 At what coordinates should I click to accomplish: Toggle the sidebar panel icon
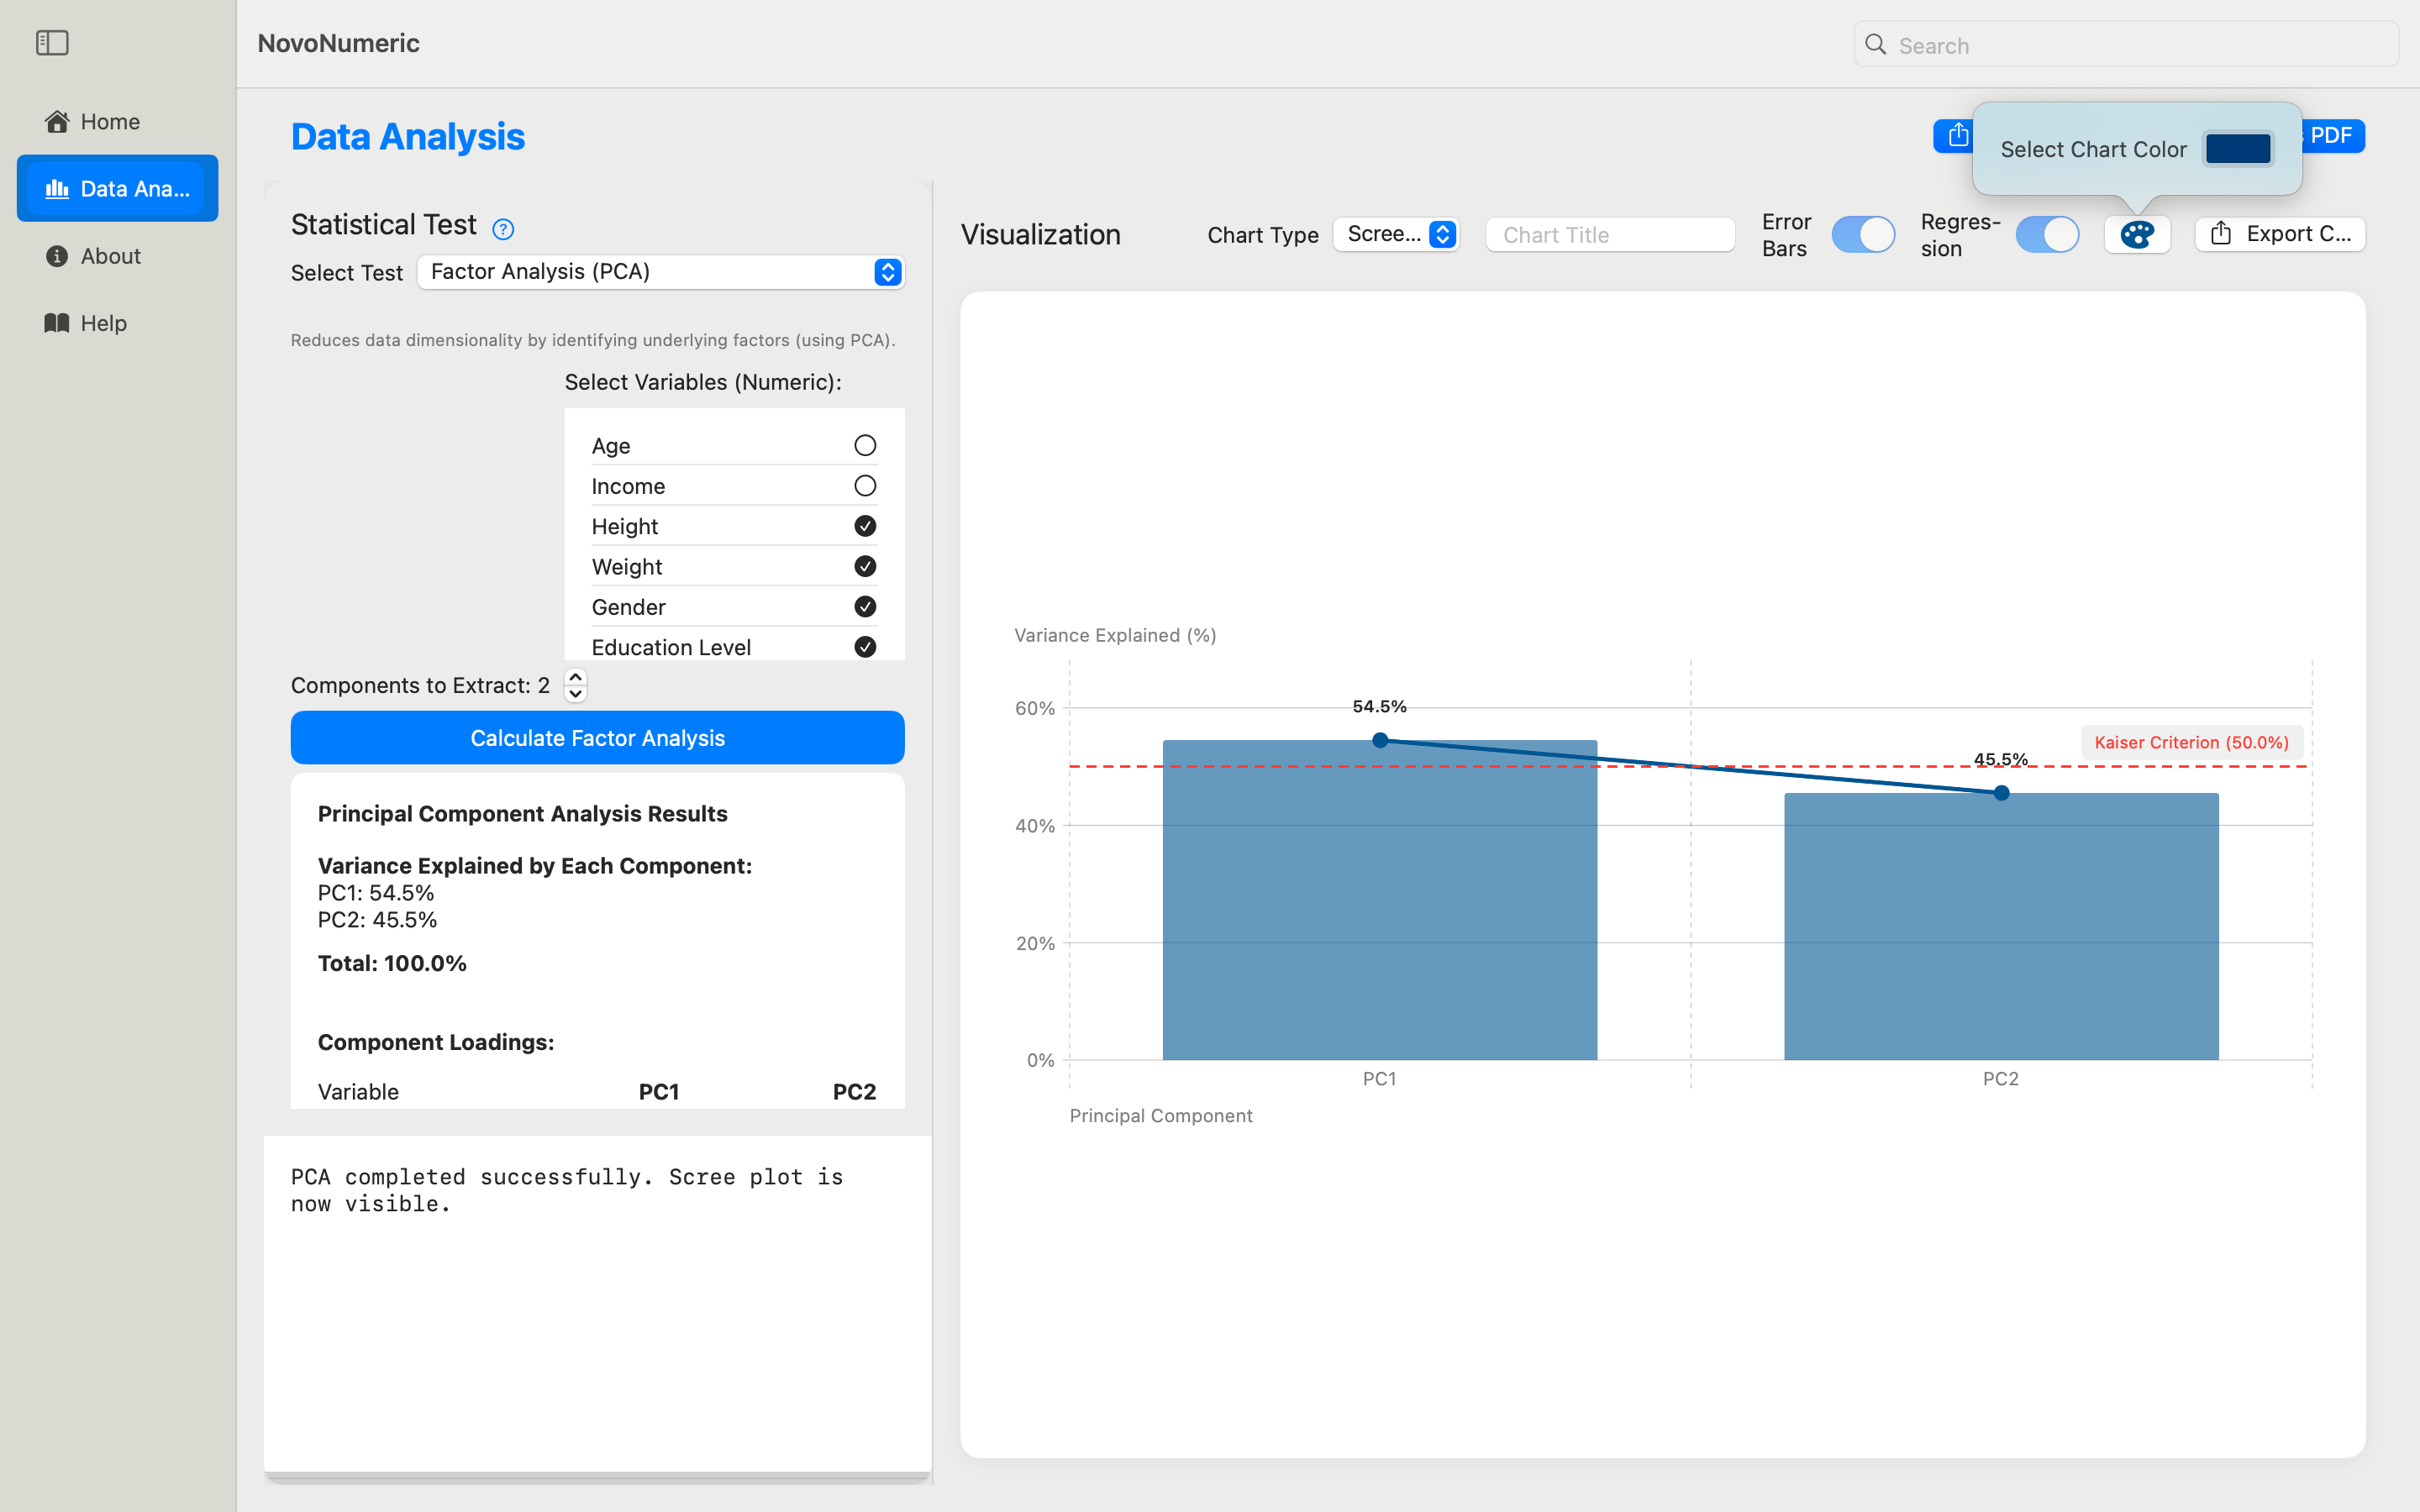click(x=52, y=43)
